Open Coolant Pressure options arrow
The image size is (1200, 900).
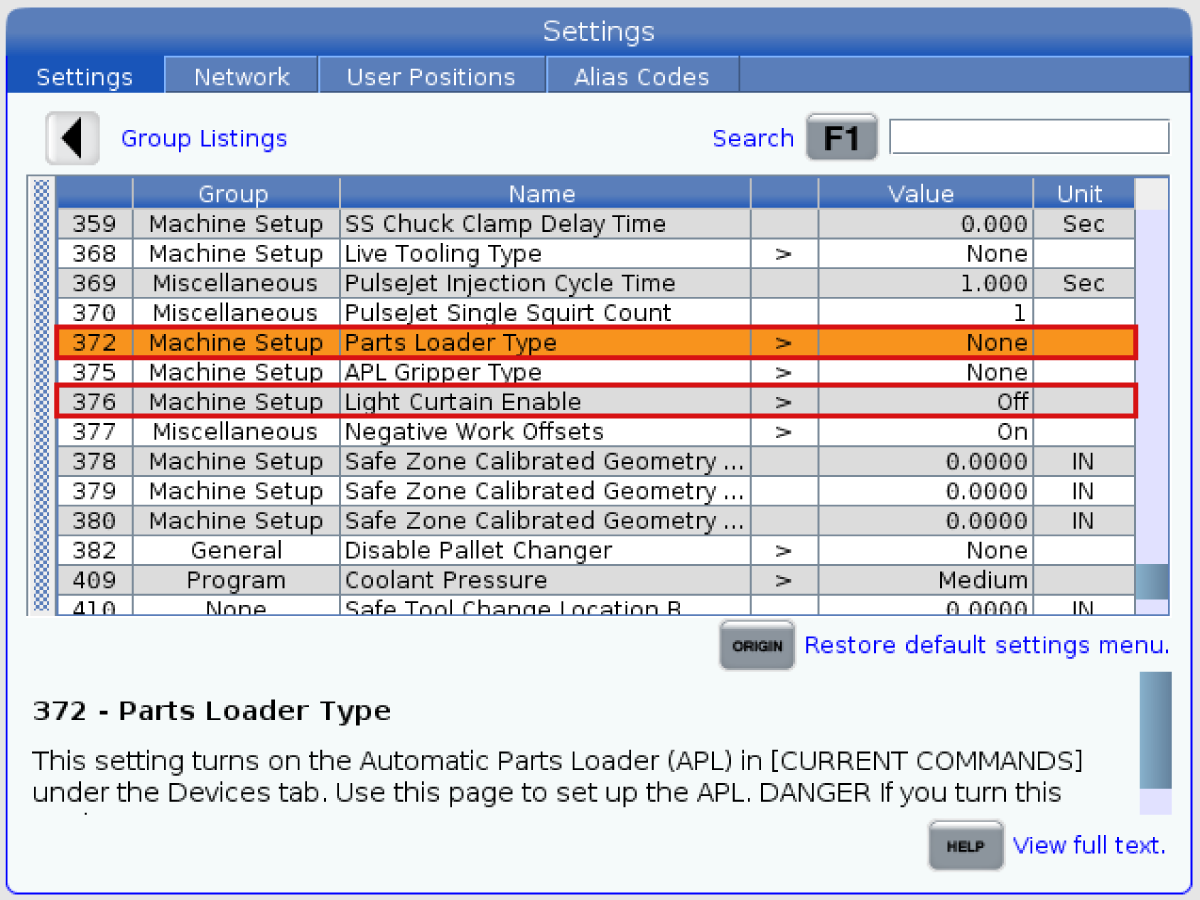(783, 581)
